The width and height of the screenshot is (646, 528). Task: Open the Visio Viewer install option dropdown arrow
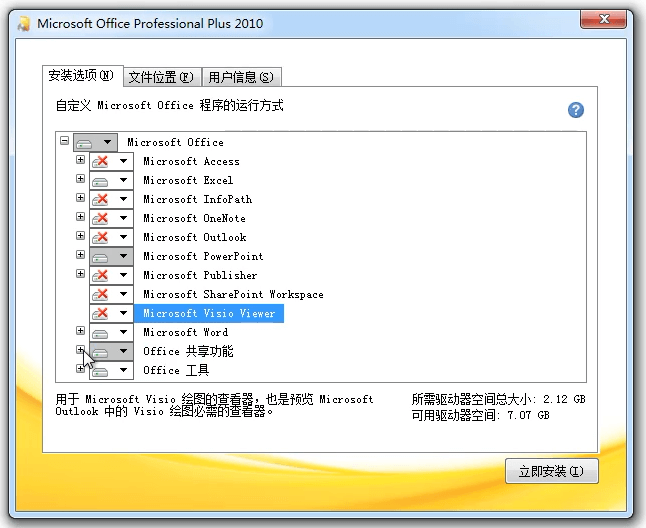tap(123, 313)
